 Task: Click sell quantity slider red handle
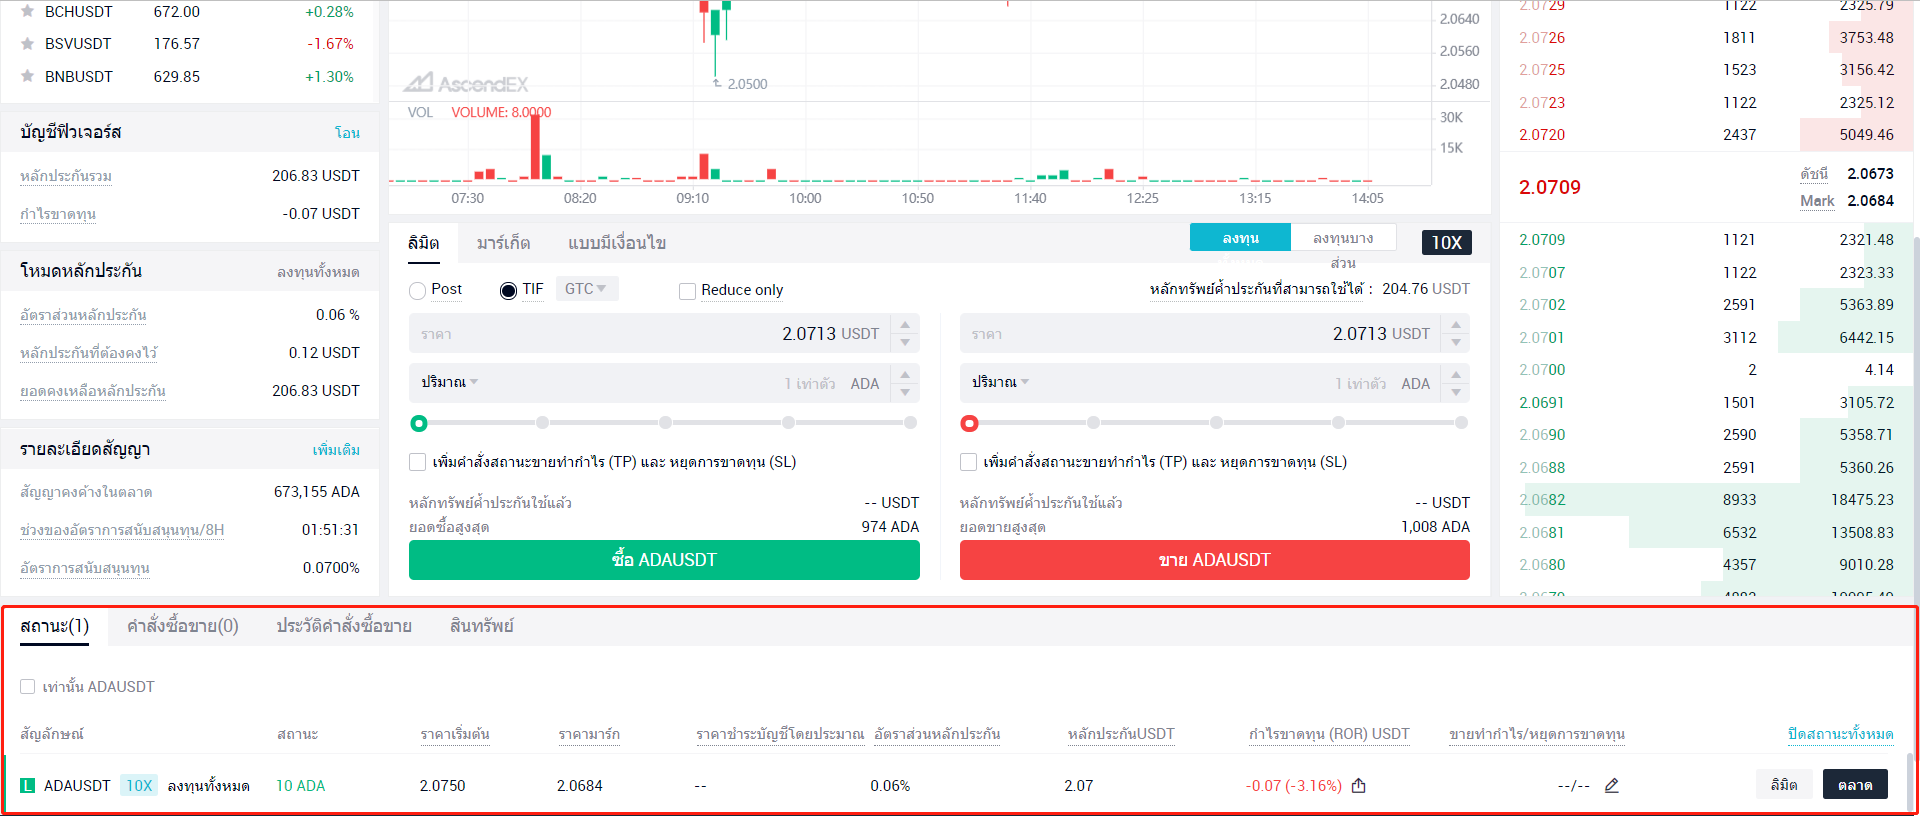click(x=969, y=423)
